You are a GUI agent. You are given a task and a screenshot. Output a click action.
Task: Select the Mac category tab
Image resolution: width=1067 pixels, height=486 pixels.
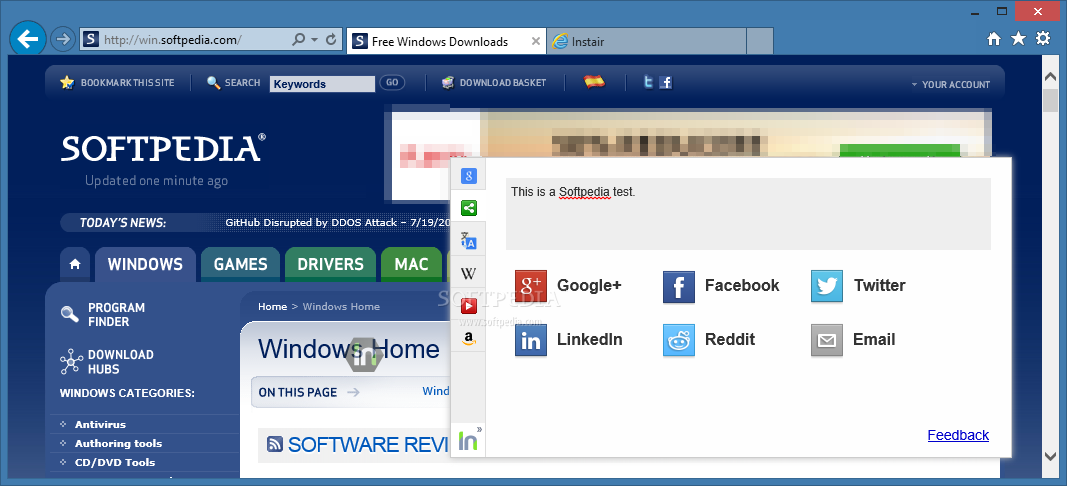pyautogui.click(x=412, y=264)
